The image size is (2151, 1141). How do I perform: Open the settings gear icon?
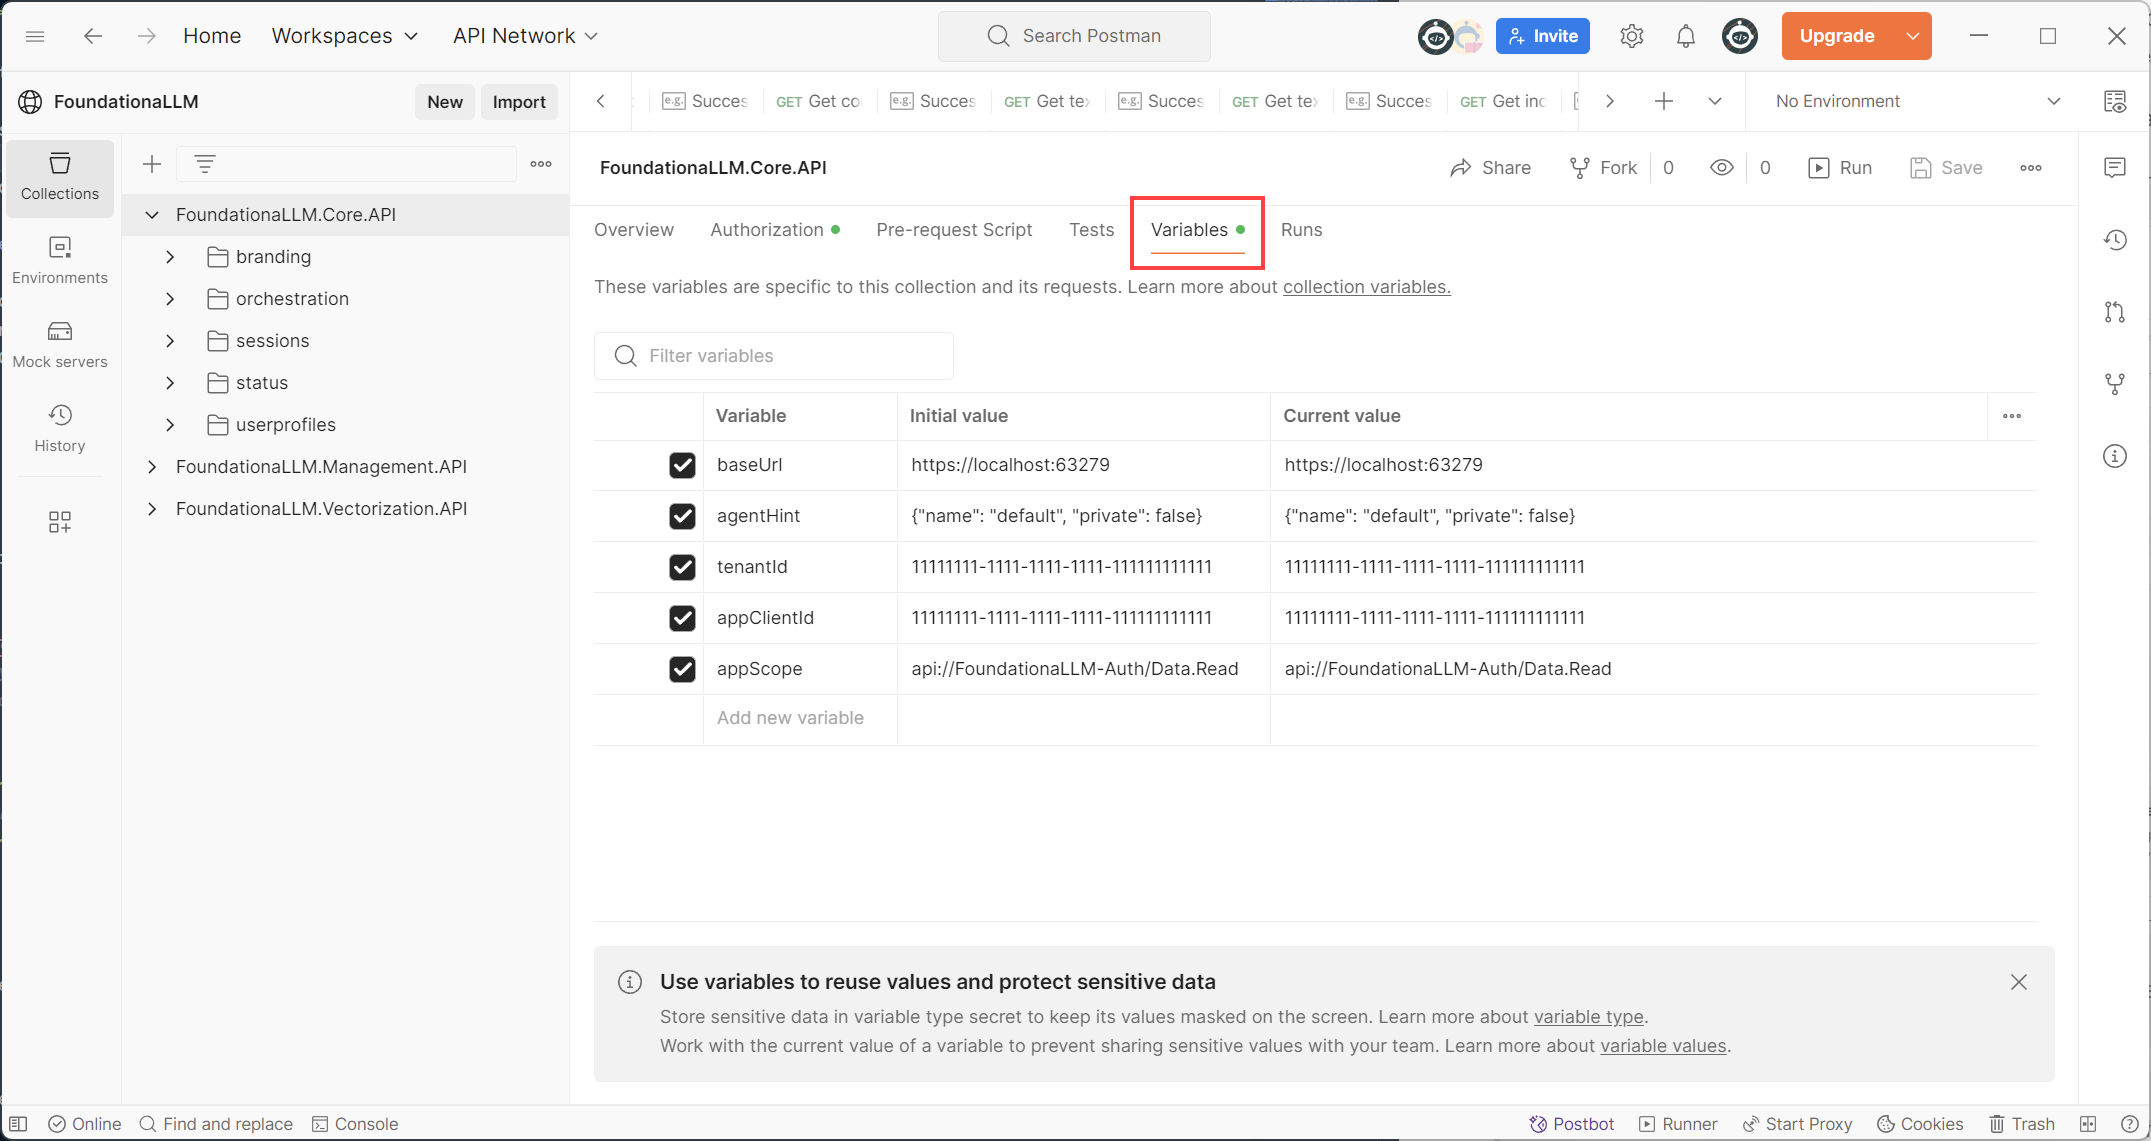click(x=1632, y=36)
